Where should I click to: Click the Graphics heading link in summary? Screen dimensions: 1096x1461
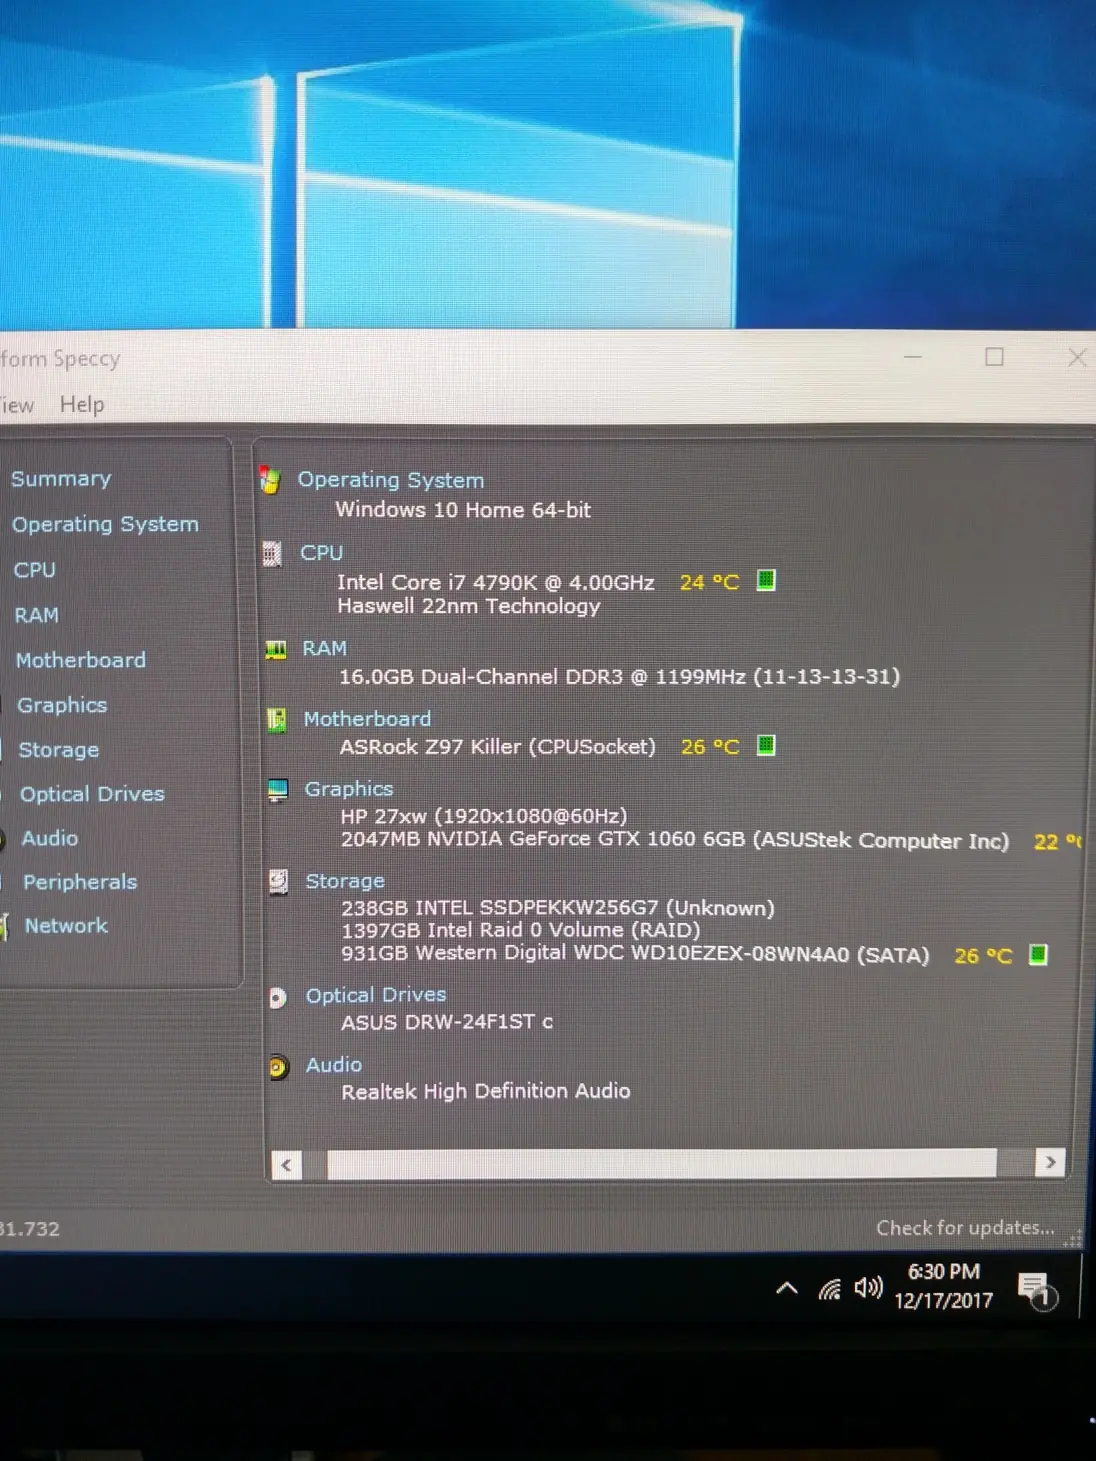pos(349,789)
